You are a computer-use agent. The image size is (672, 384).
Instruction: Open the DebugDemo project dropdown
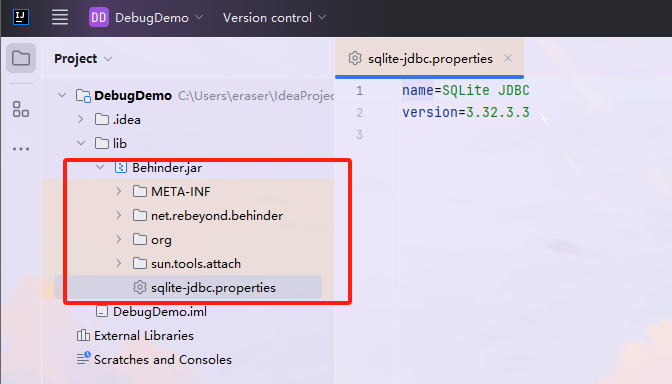pyautogui.click(x=159, y=18)
